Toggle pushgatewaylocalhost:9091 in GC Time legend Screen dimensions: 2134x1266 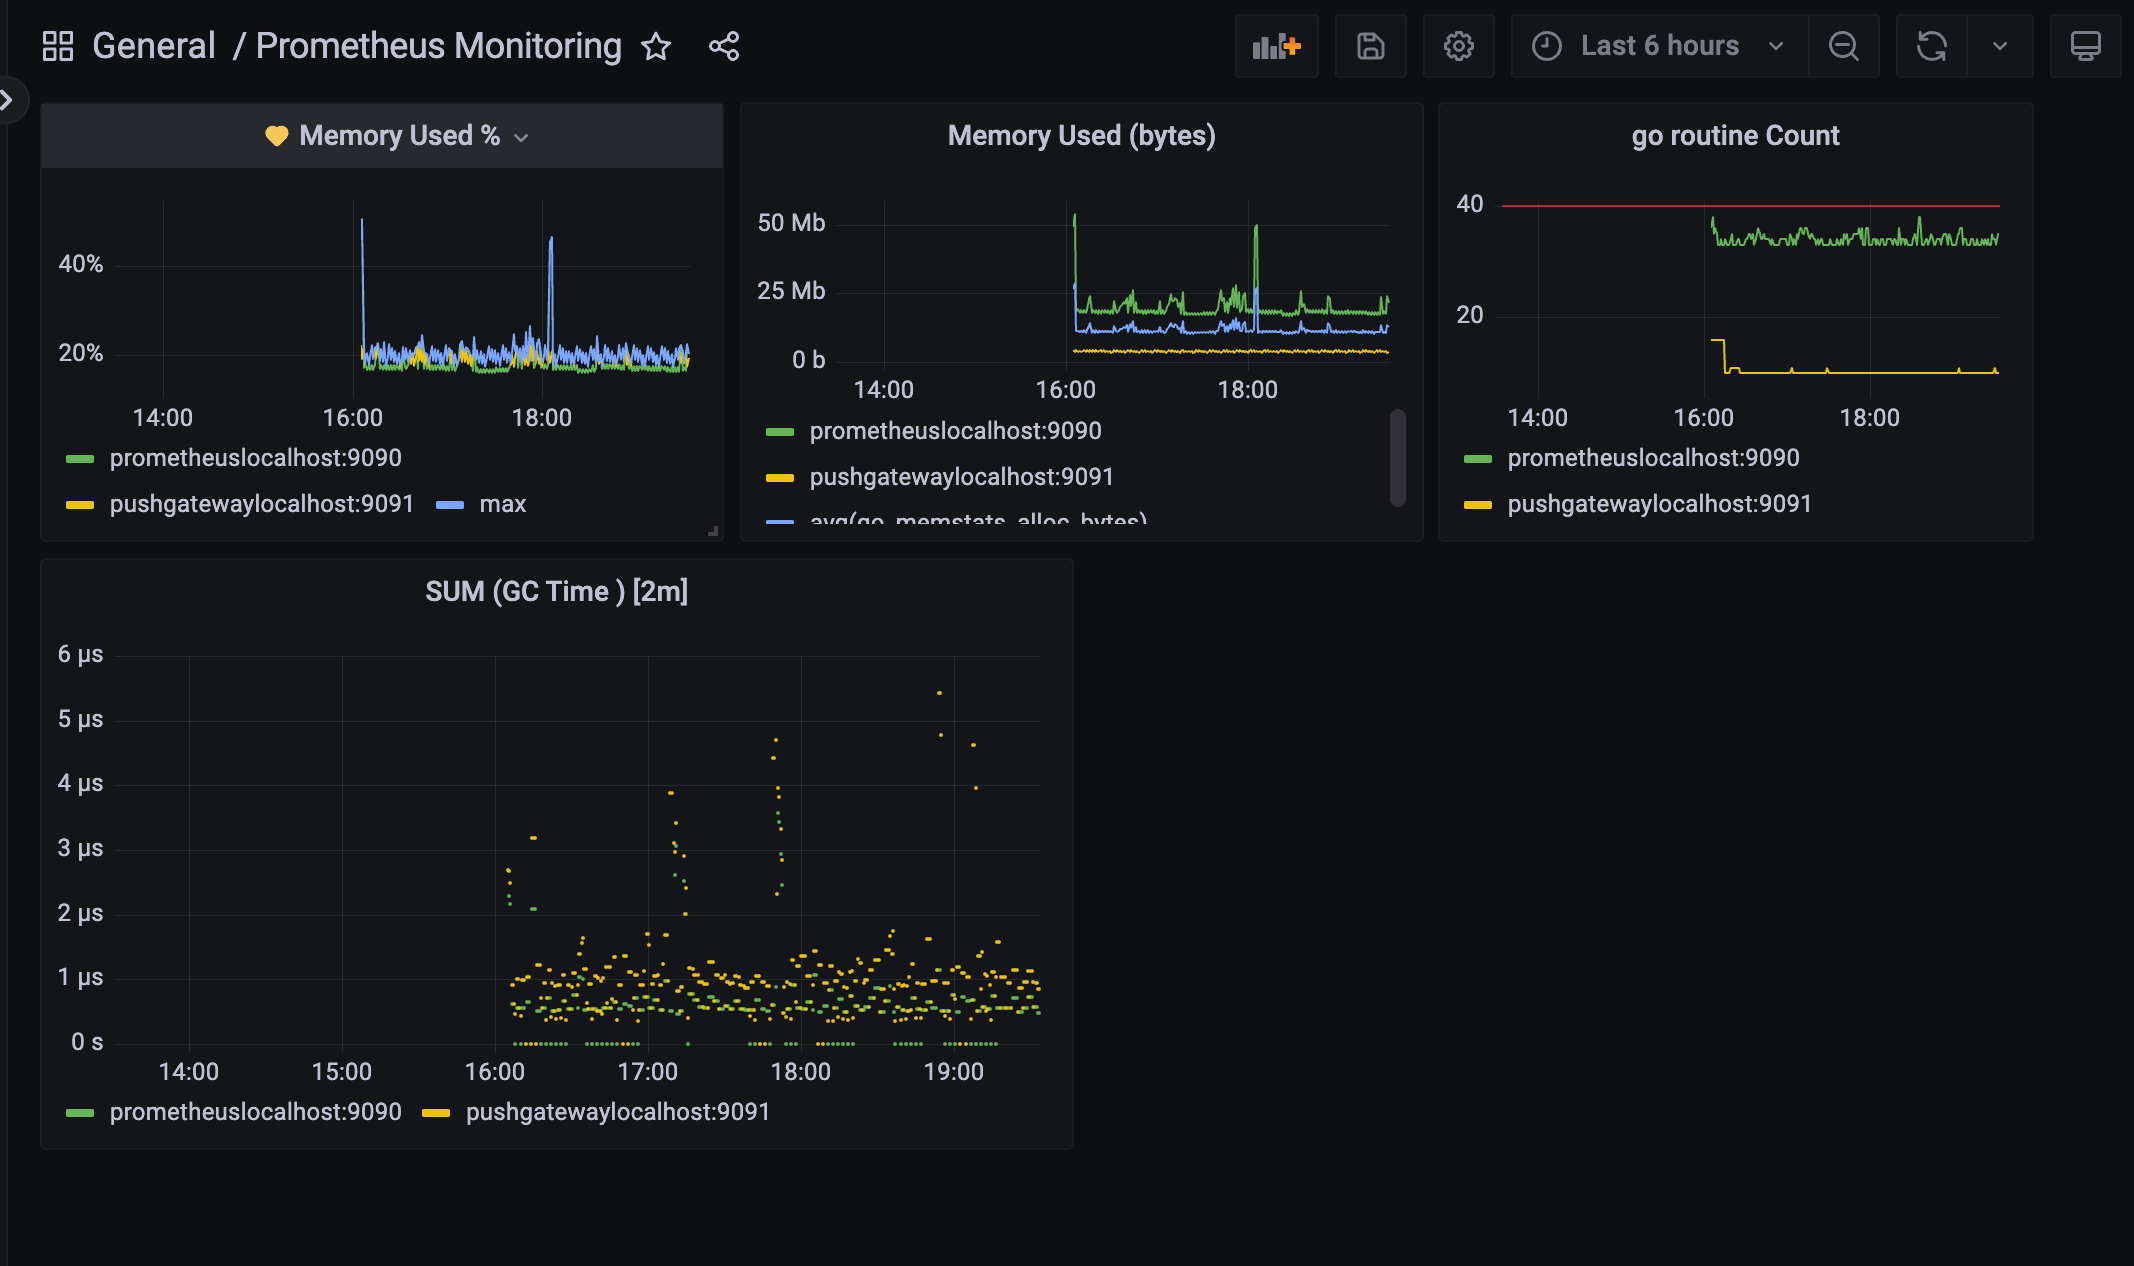(617, 1112)
